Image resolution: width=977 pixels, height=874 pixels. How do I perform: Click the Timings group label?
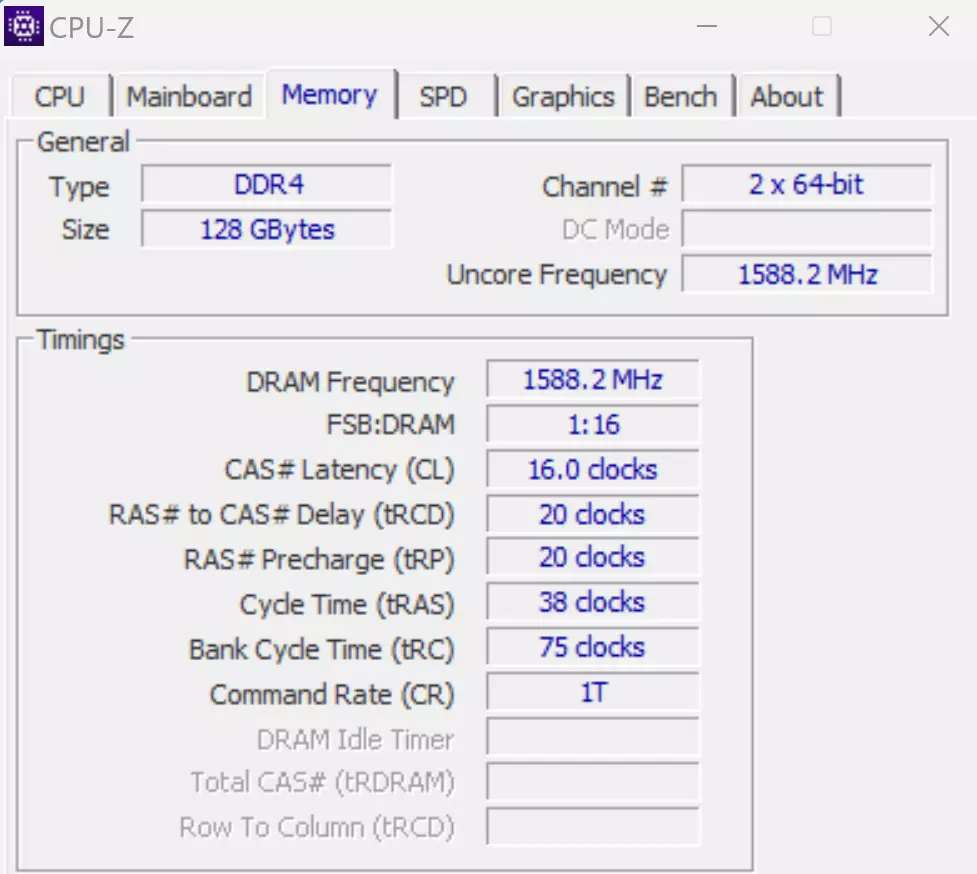point(80,340)
